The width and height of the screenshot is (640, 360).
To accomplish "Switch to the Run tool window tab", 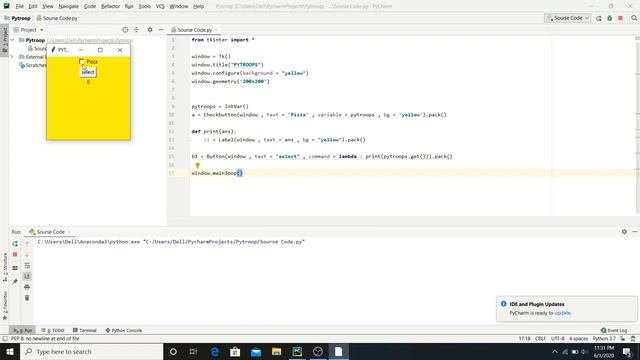I will click(22, 330).
